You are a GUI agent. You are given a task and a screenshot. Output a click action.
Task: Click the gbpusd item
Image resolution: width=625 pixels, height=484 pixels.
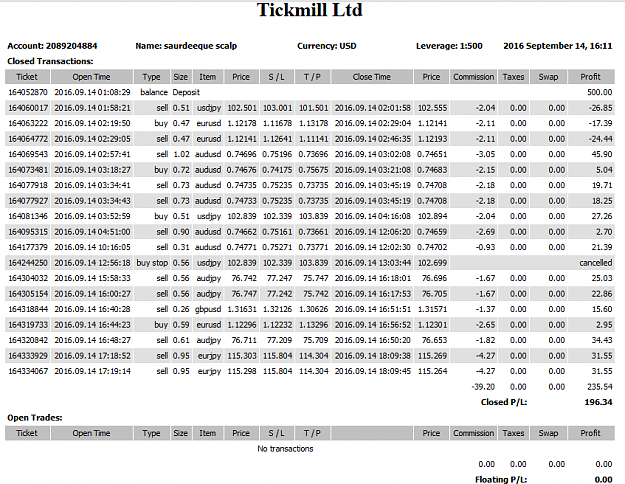[208, 310]
